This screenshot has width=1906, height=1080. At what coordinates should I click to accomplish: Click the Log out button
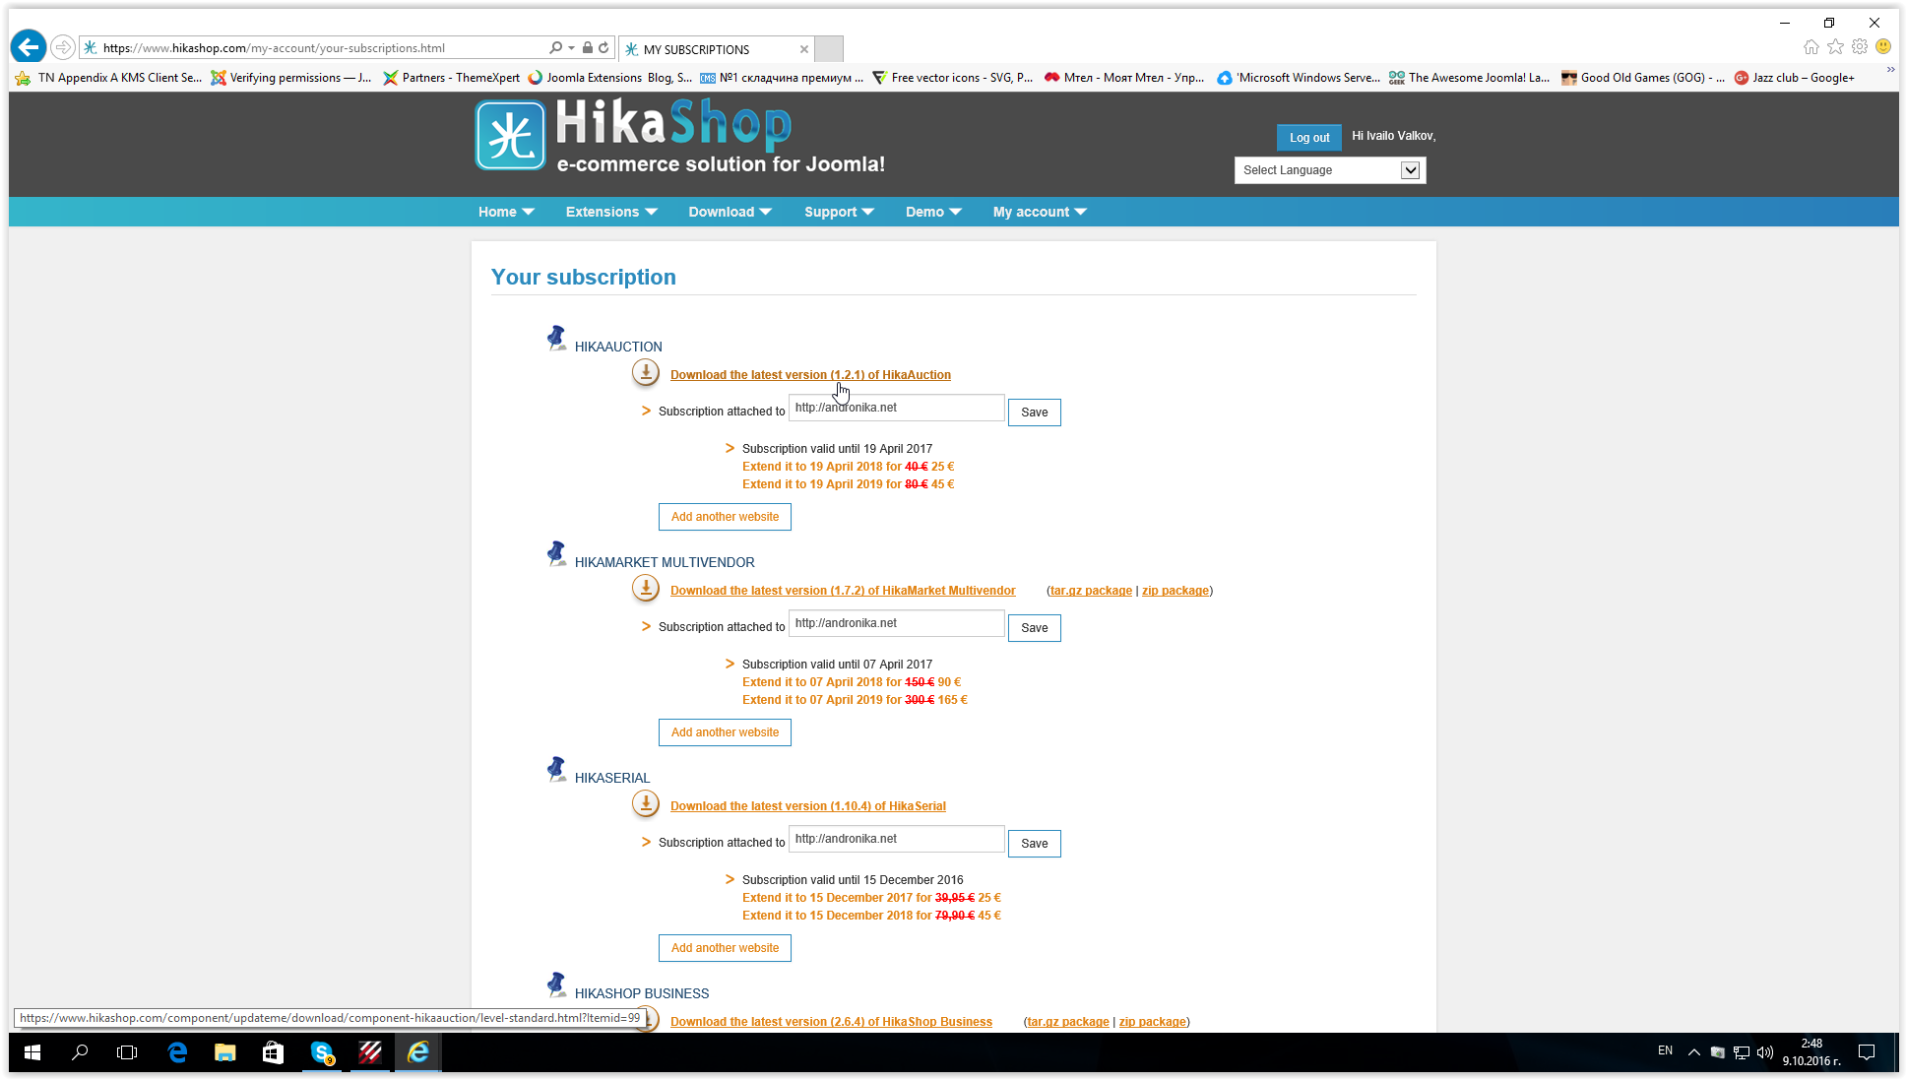[x=1309, y=138]
